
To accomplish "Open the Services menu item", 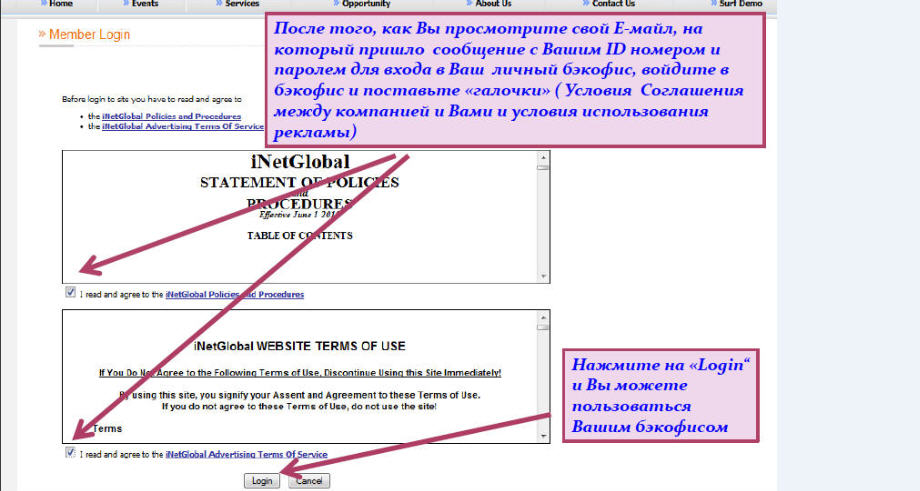I will [242, 4].
